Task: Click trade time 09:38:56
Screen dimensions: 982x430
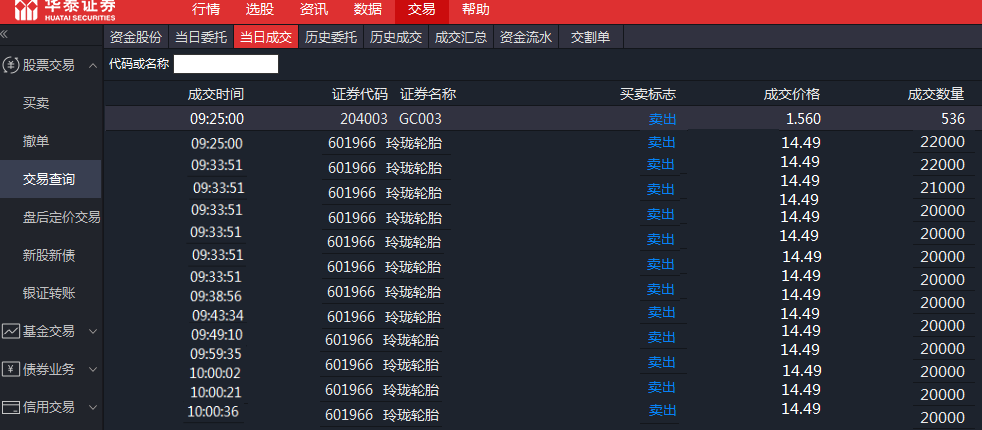Action: click(216, 296)
